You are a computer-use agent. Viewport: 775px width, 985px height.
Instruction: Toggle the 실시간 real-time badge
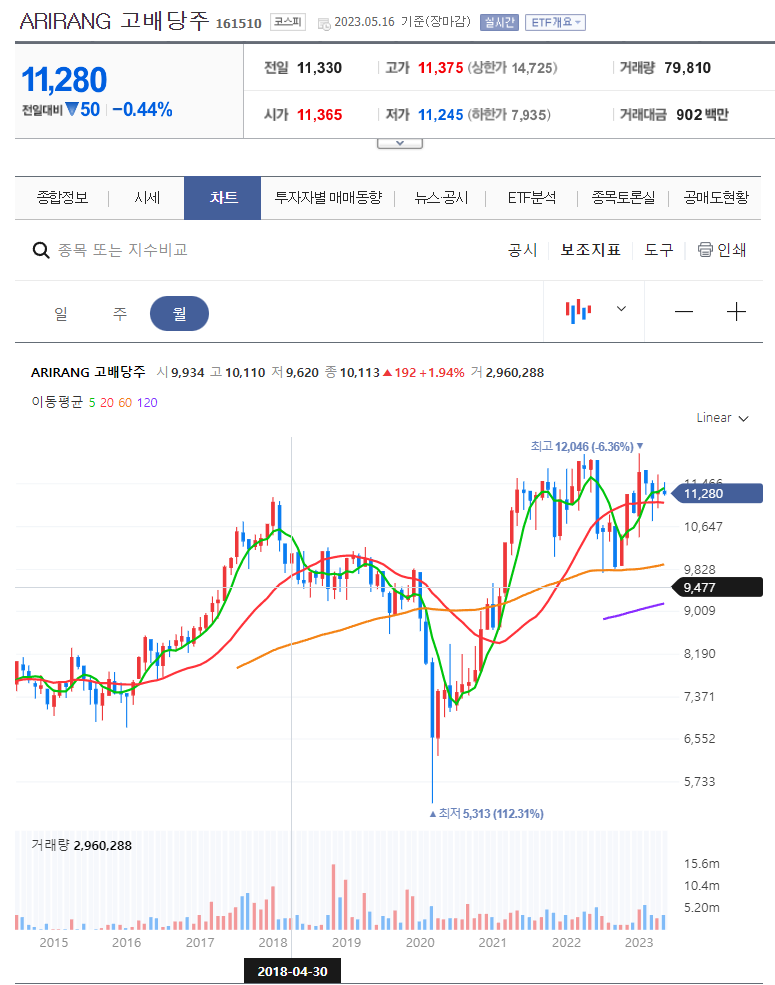499,23
